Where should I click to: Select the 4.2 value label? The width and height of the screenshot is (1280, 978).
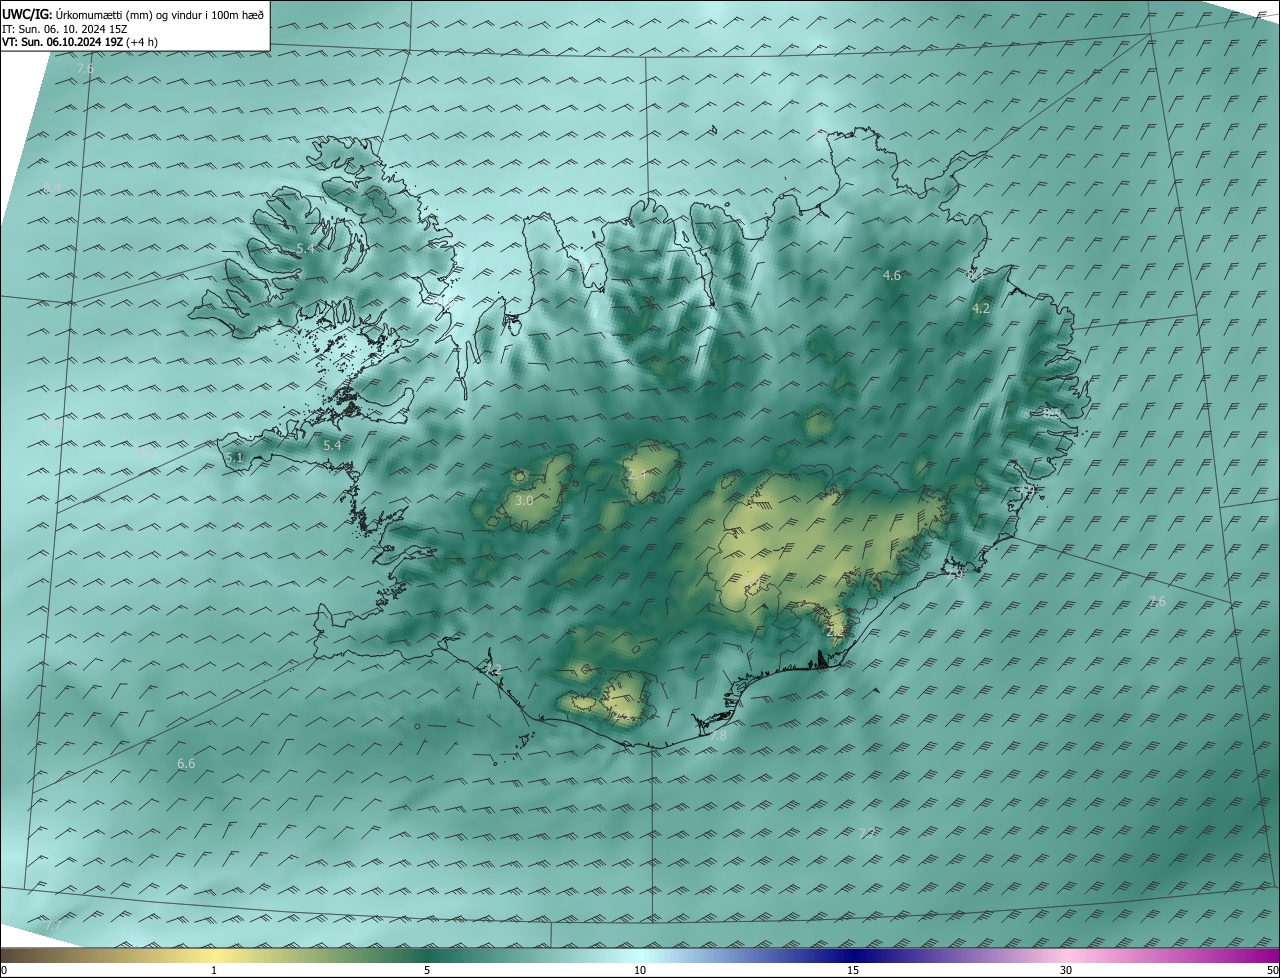981,309
